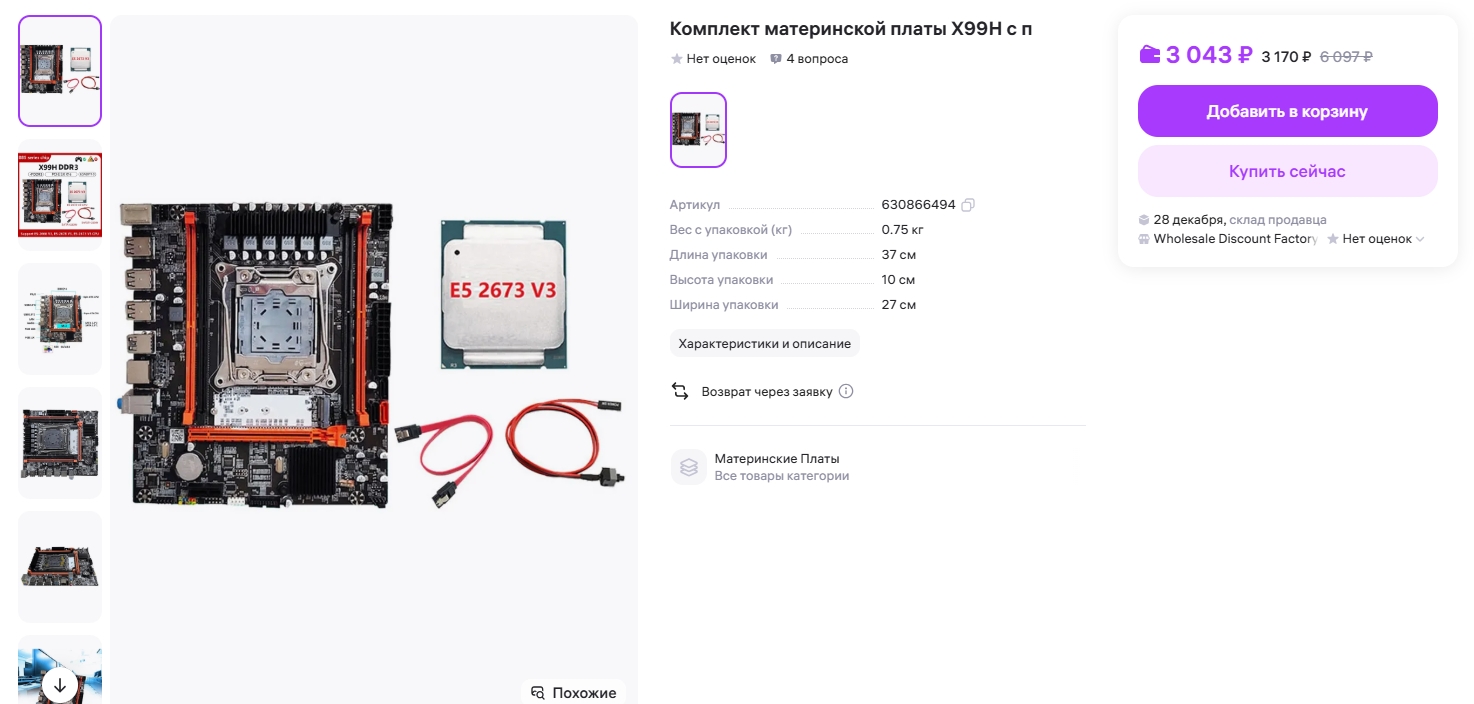
Task: Click the Wholesale Discount Factory store icon
Action: point(1144,239)
